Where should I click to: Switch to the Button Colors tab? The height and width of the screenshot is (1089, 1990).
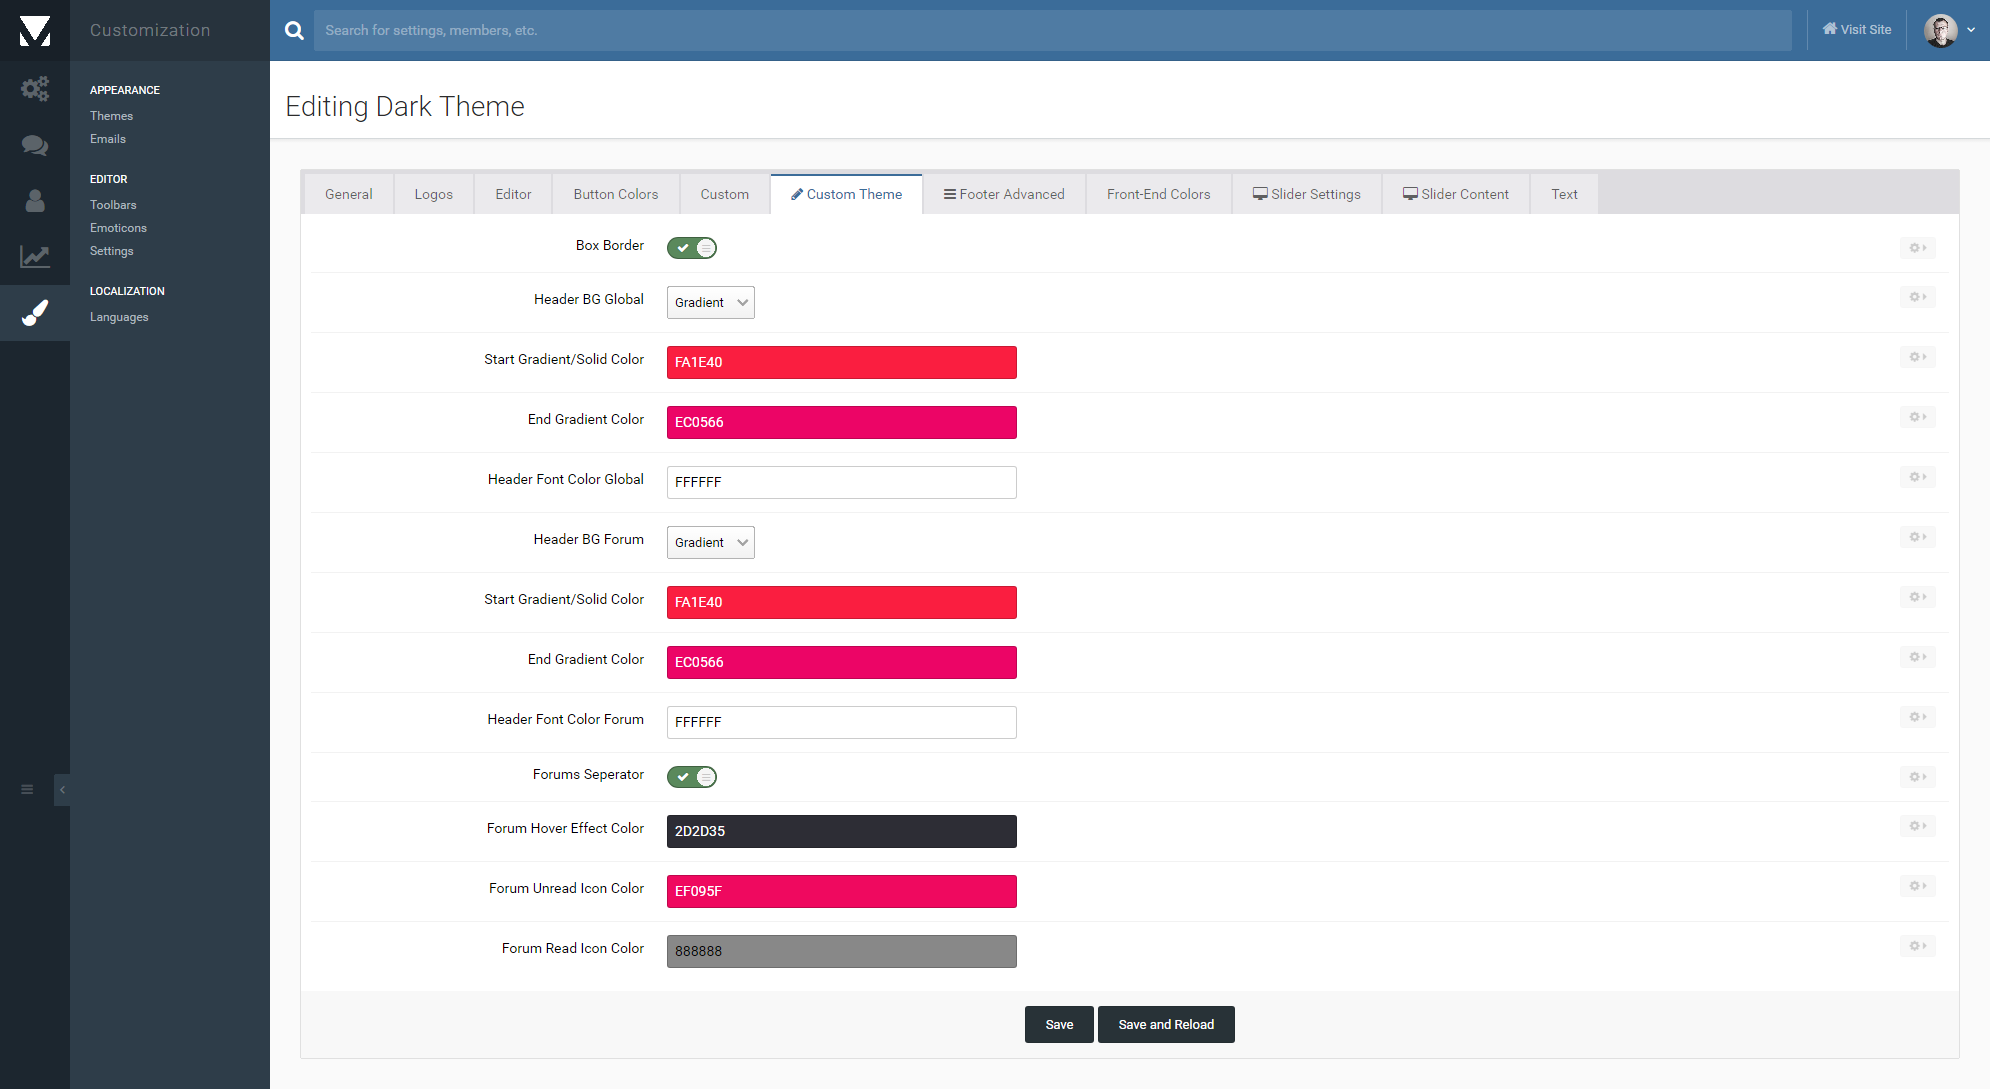pos(615,194)
